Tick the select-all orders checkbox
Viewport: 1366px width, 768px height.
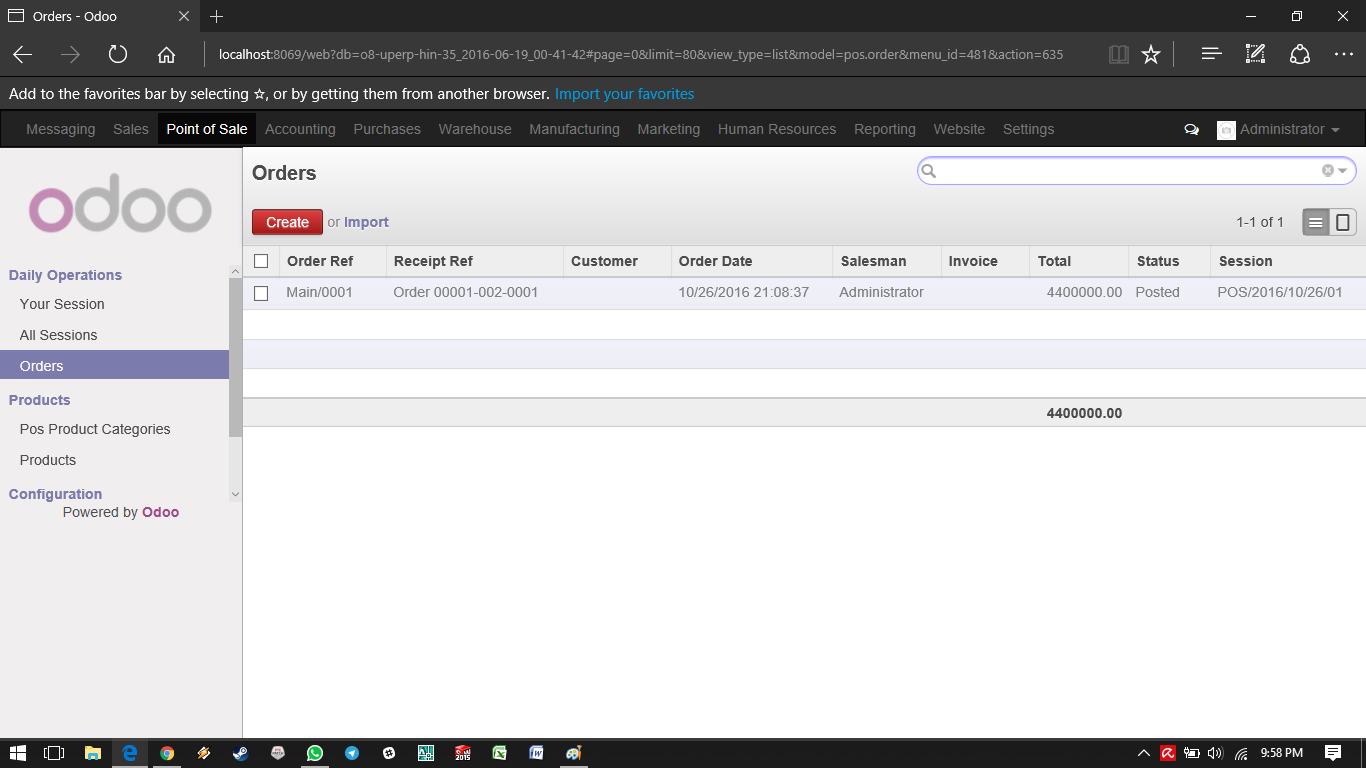261,261
